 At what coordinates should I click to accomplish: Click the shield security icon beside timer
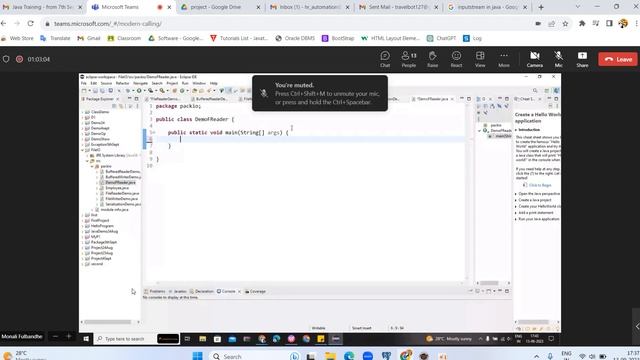click(6, 59)
